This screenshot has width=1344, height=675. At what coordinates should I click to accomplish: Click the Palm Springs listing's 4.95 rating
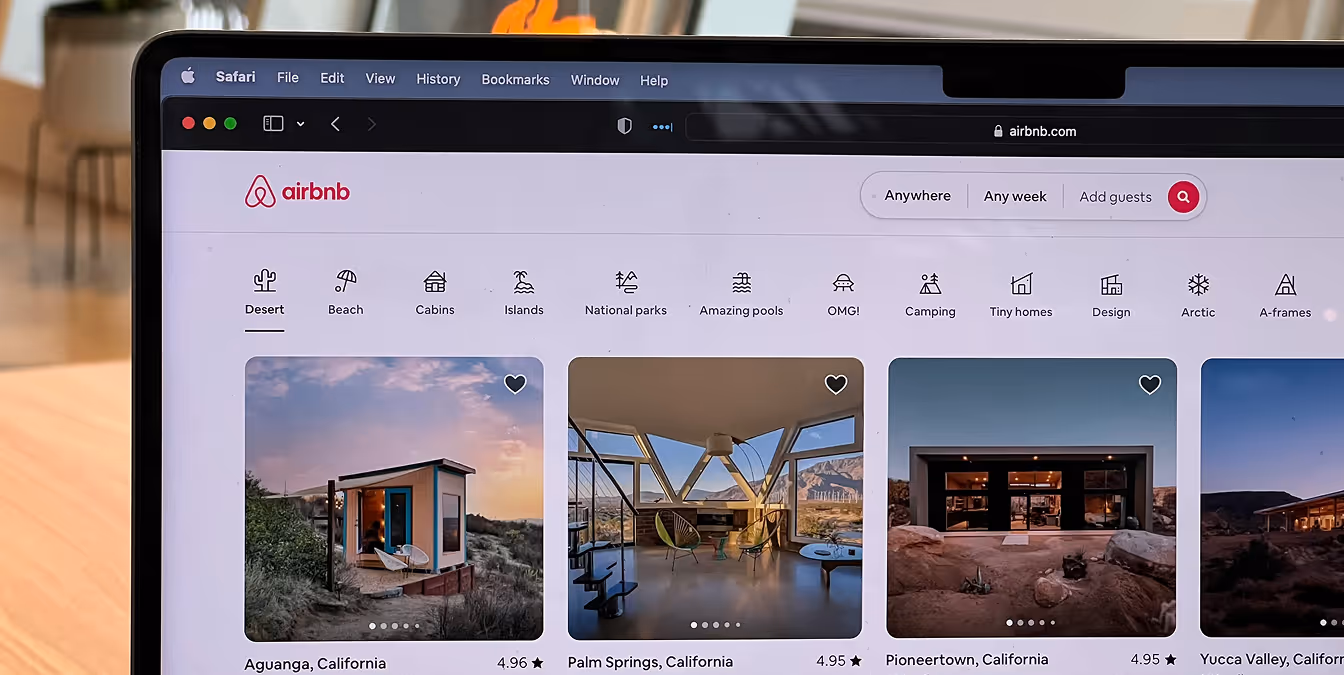(838, 661)
